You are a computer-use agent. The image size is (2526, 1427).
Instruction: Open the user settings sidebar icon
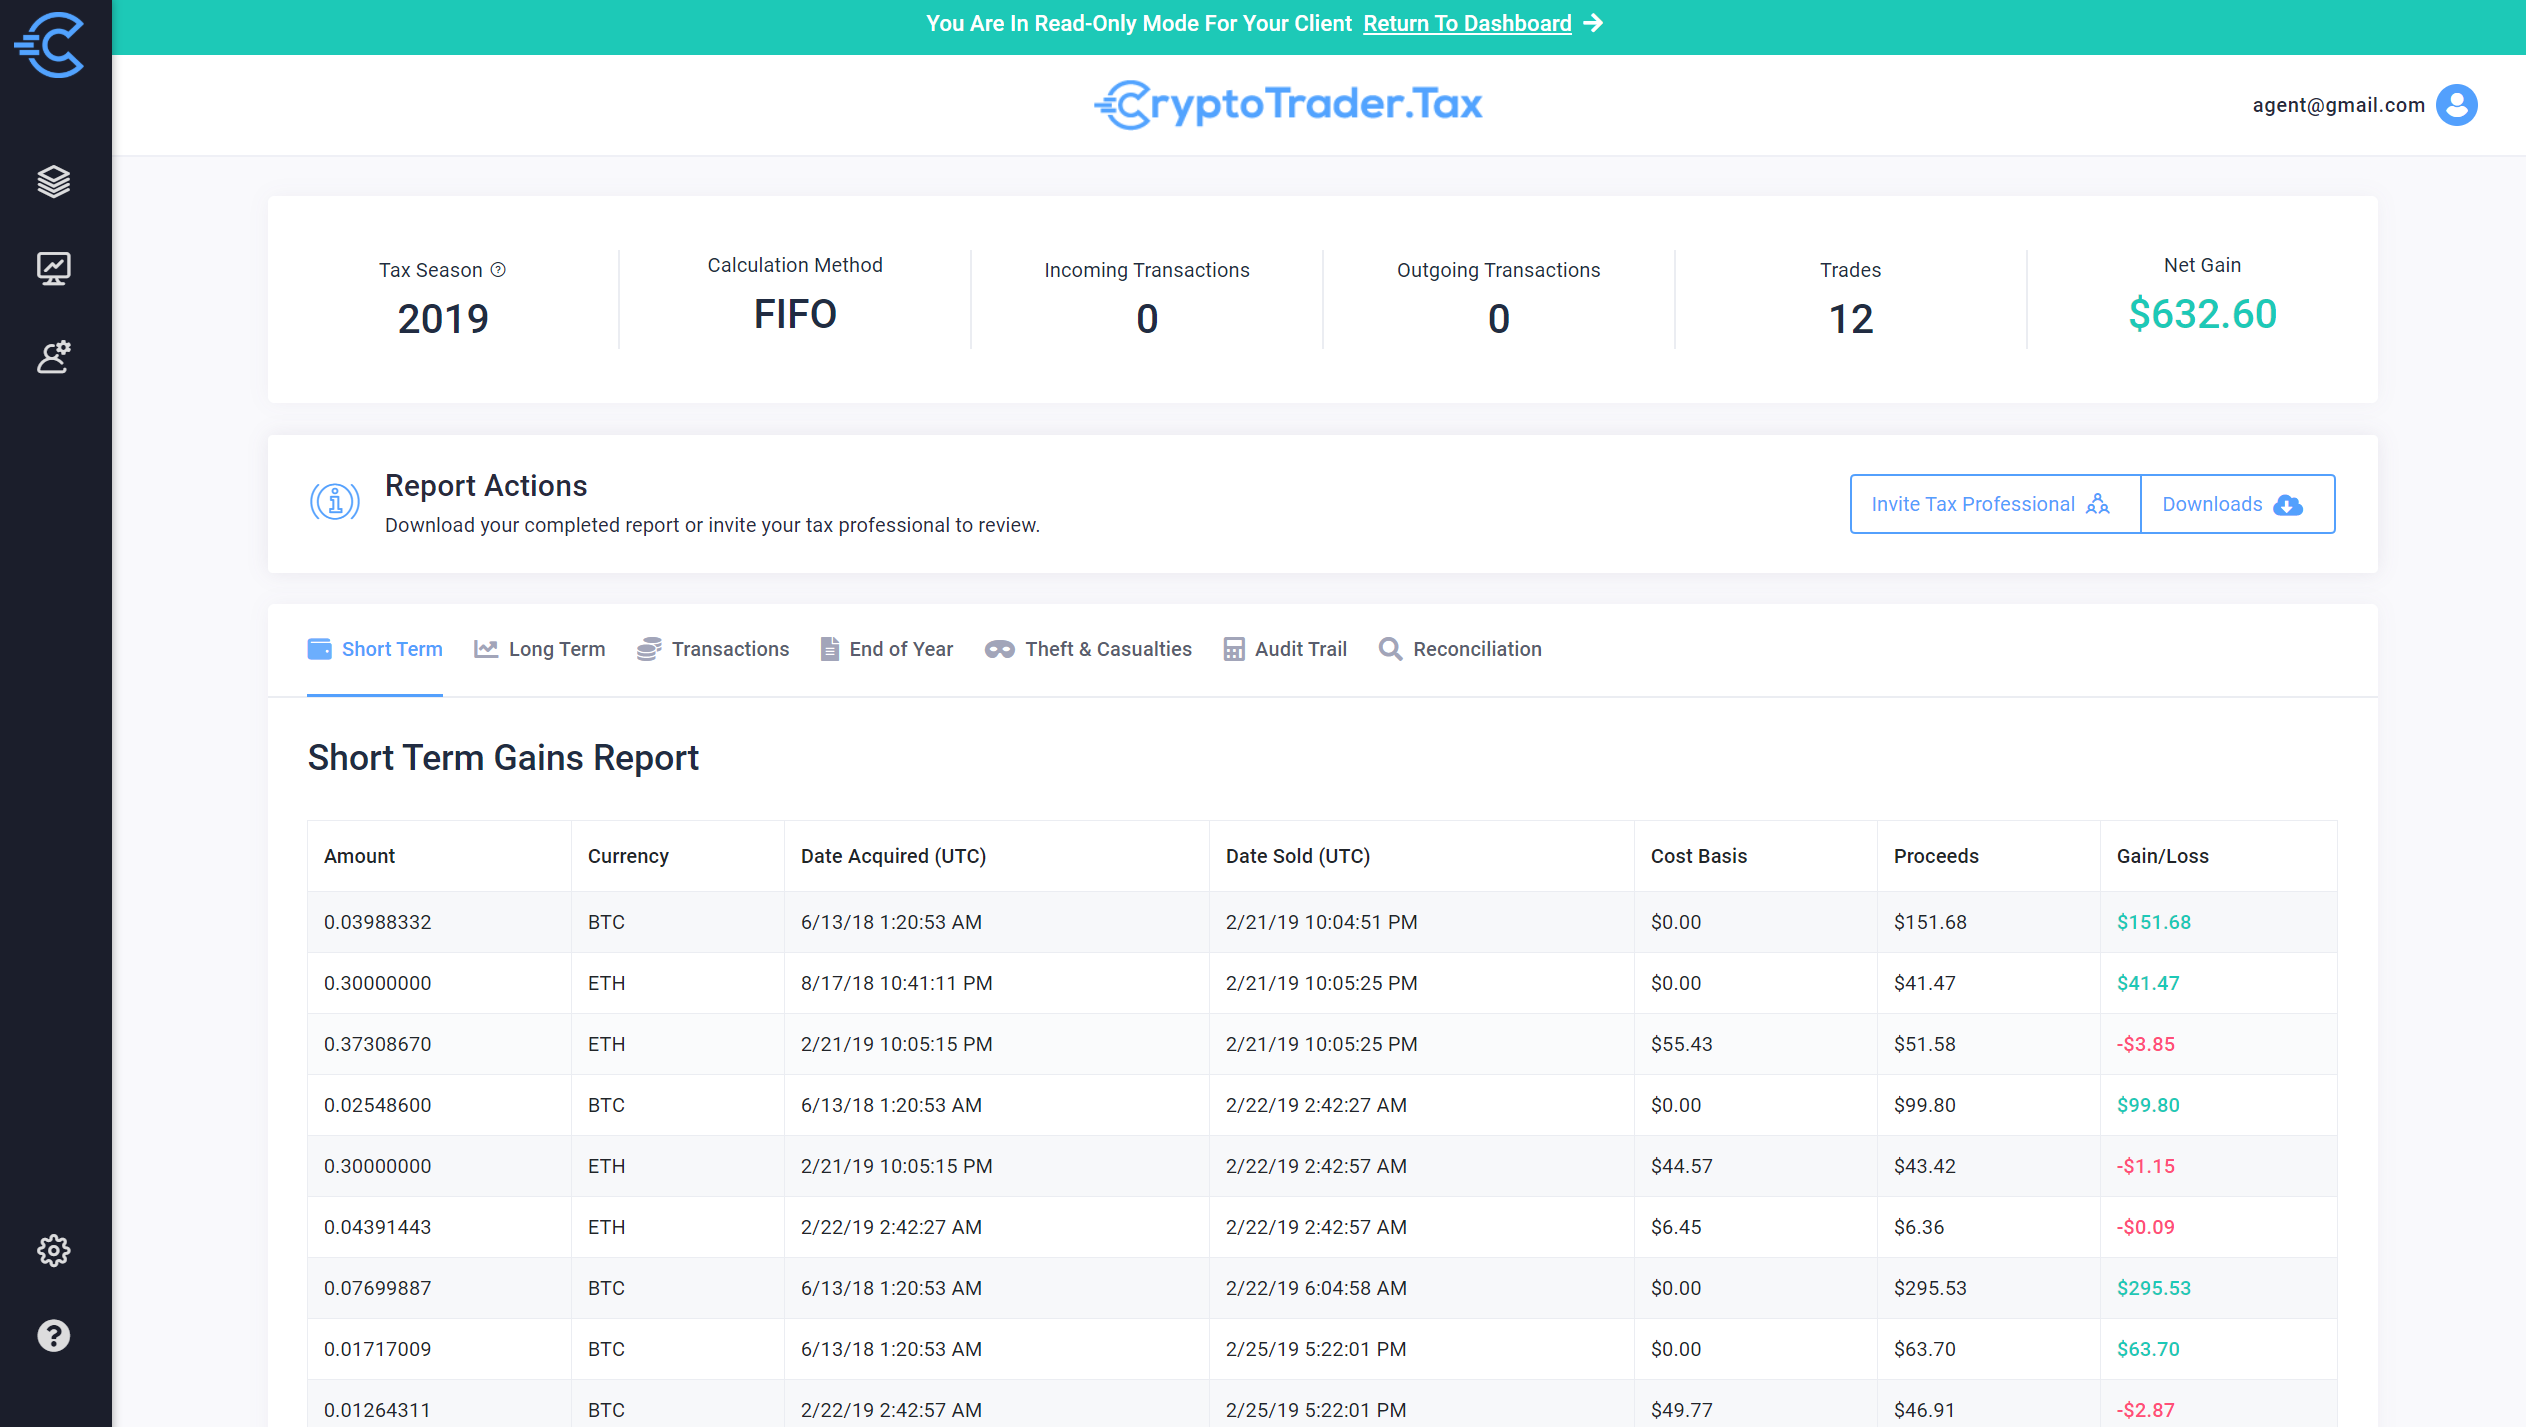click(54, 357)
